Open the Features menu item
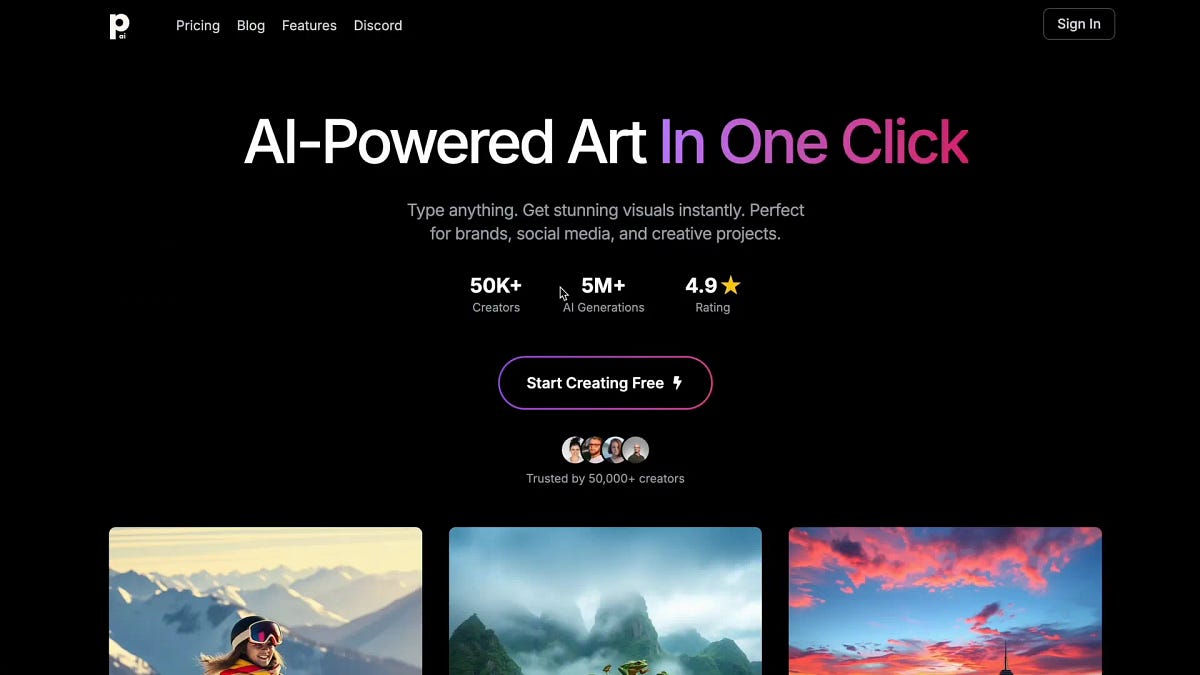The height and width of the screenshot is (675, 1200). pyautogui.click(x=309, y=25)
